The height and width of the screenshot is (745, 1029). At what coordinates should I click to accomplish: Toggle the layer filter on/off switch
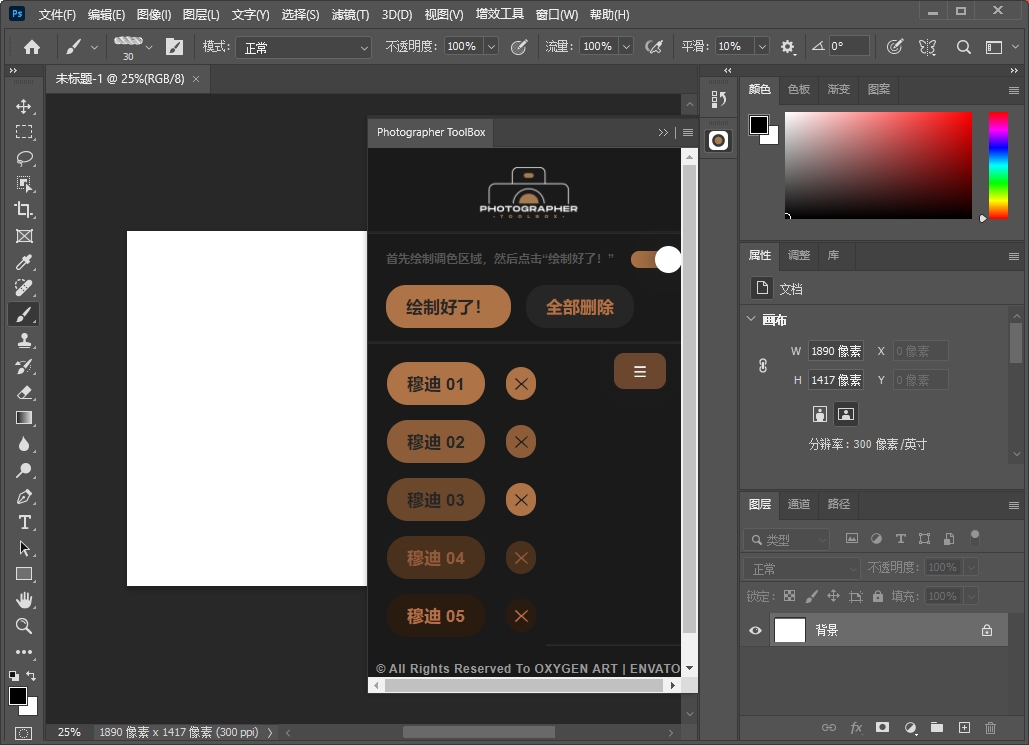[x=975, y=538]
